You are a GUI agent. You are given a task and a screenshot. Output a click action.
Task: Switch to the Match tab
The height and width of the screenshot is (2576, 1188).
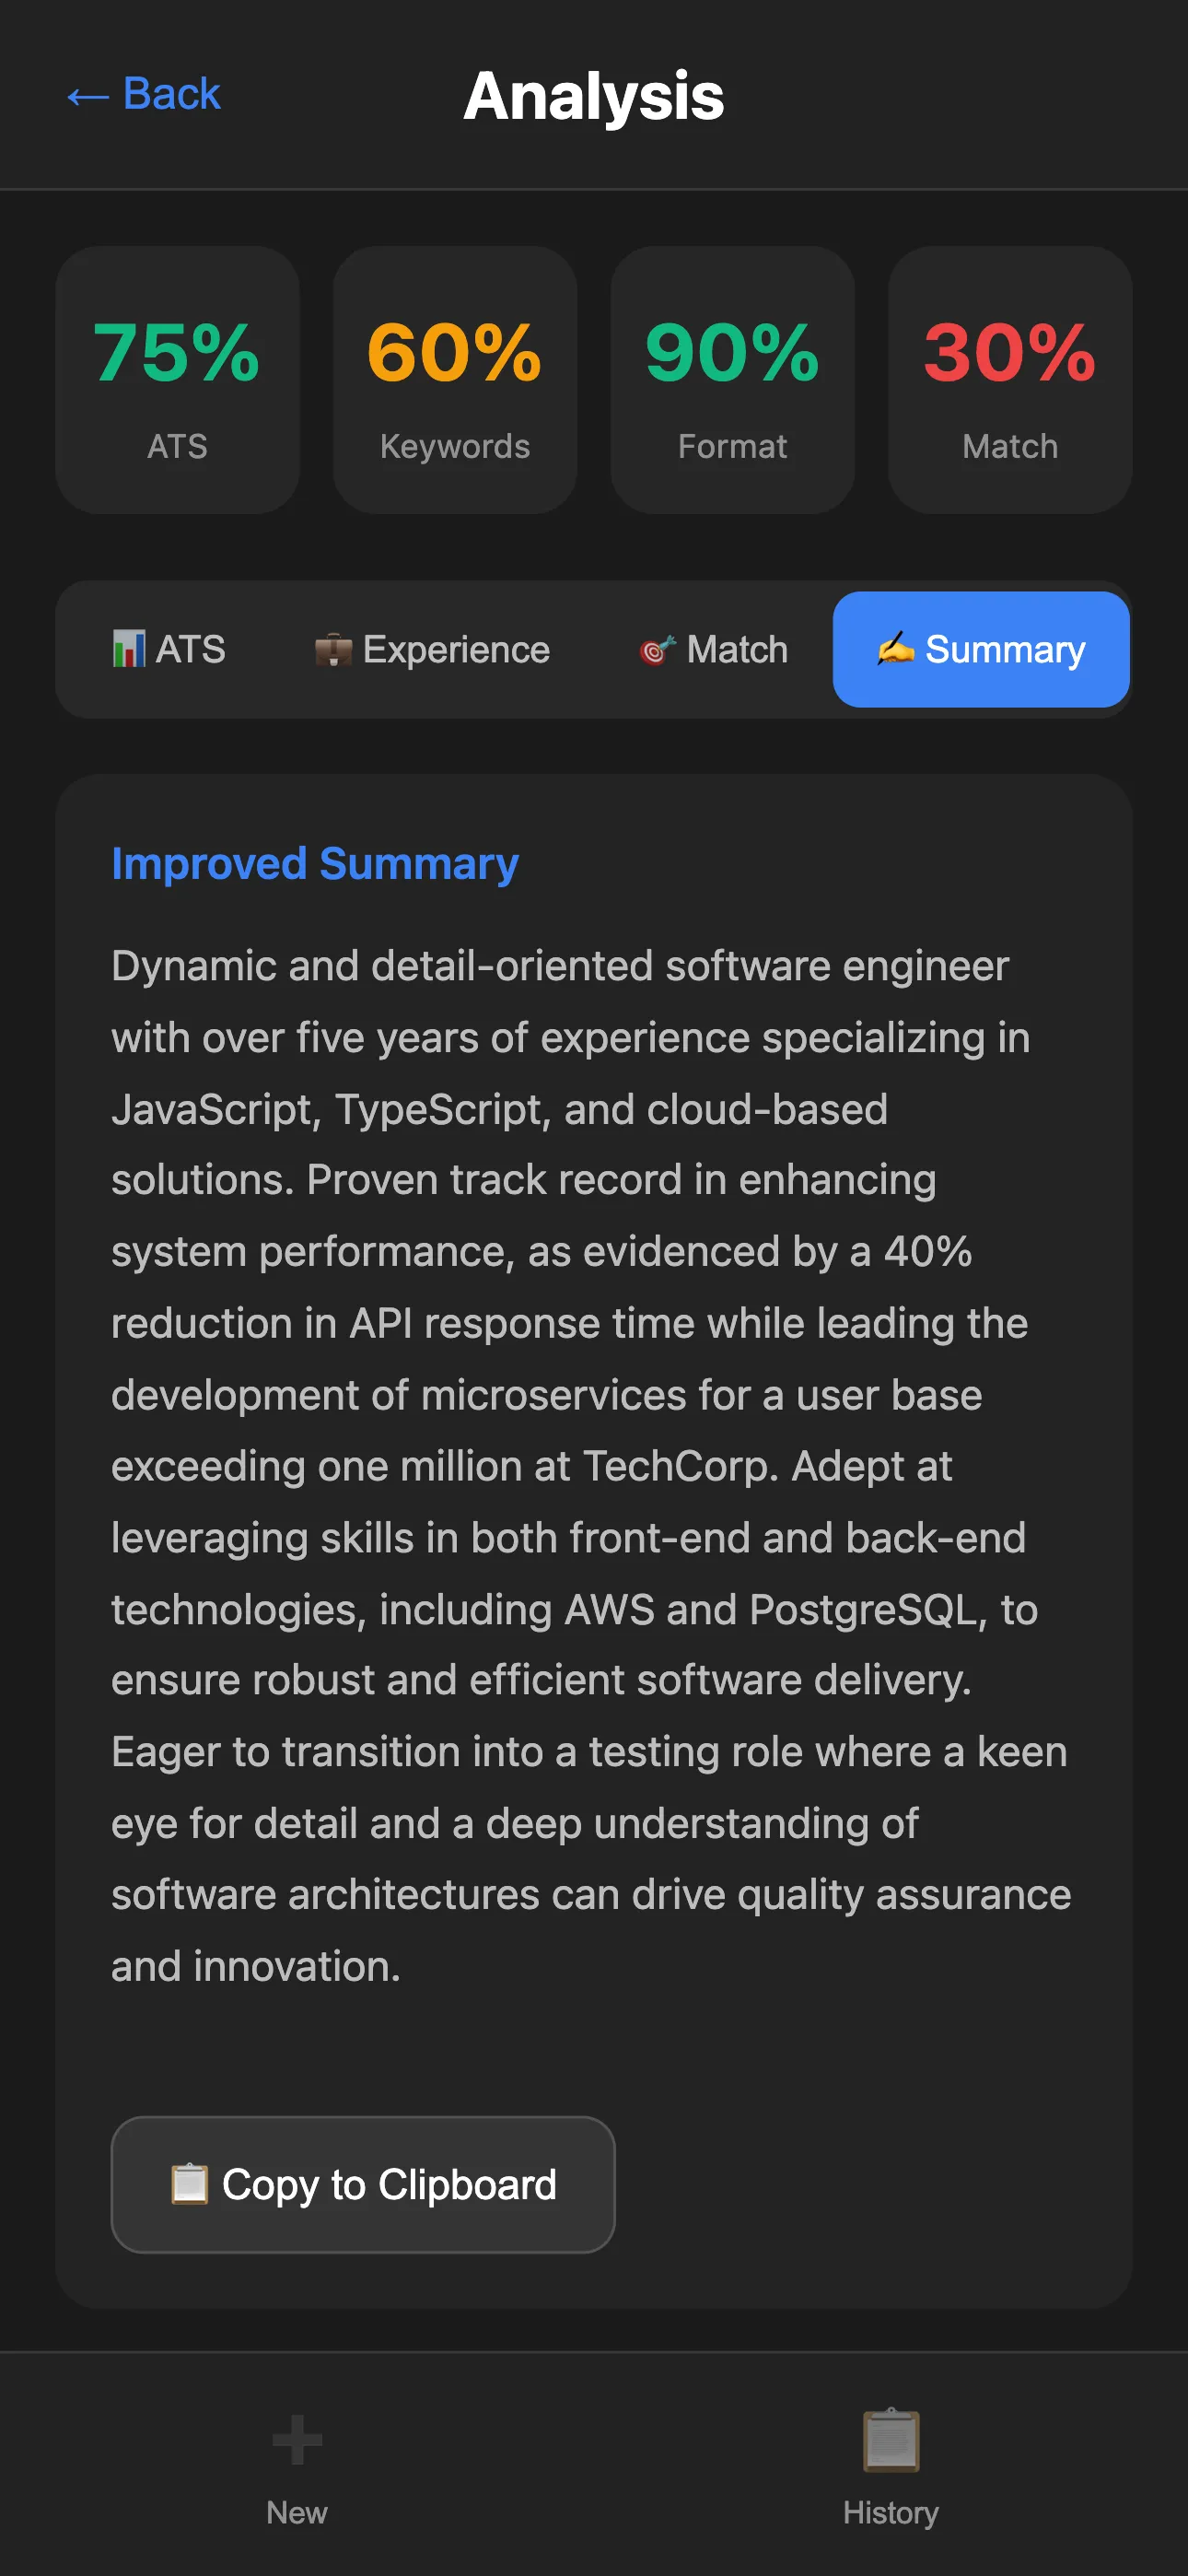[737, 650]
